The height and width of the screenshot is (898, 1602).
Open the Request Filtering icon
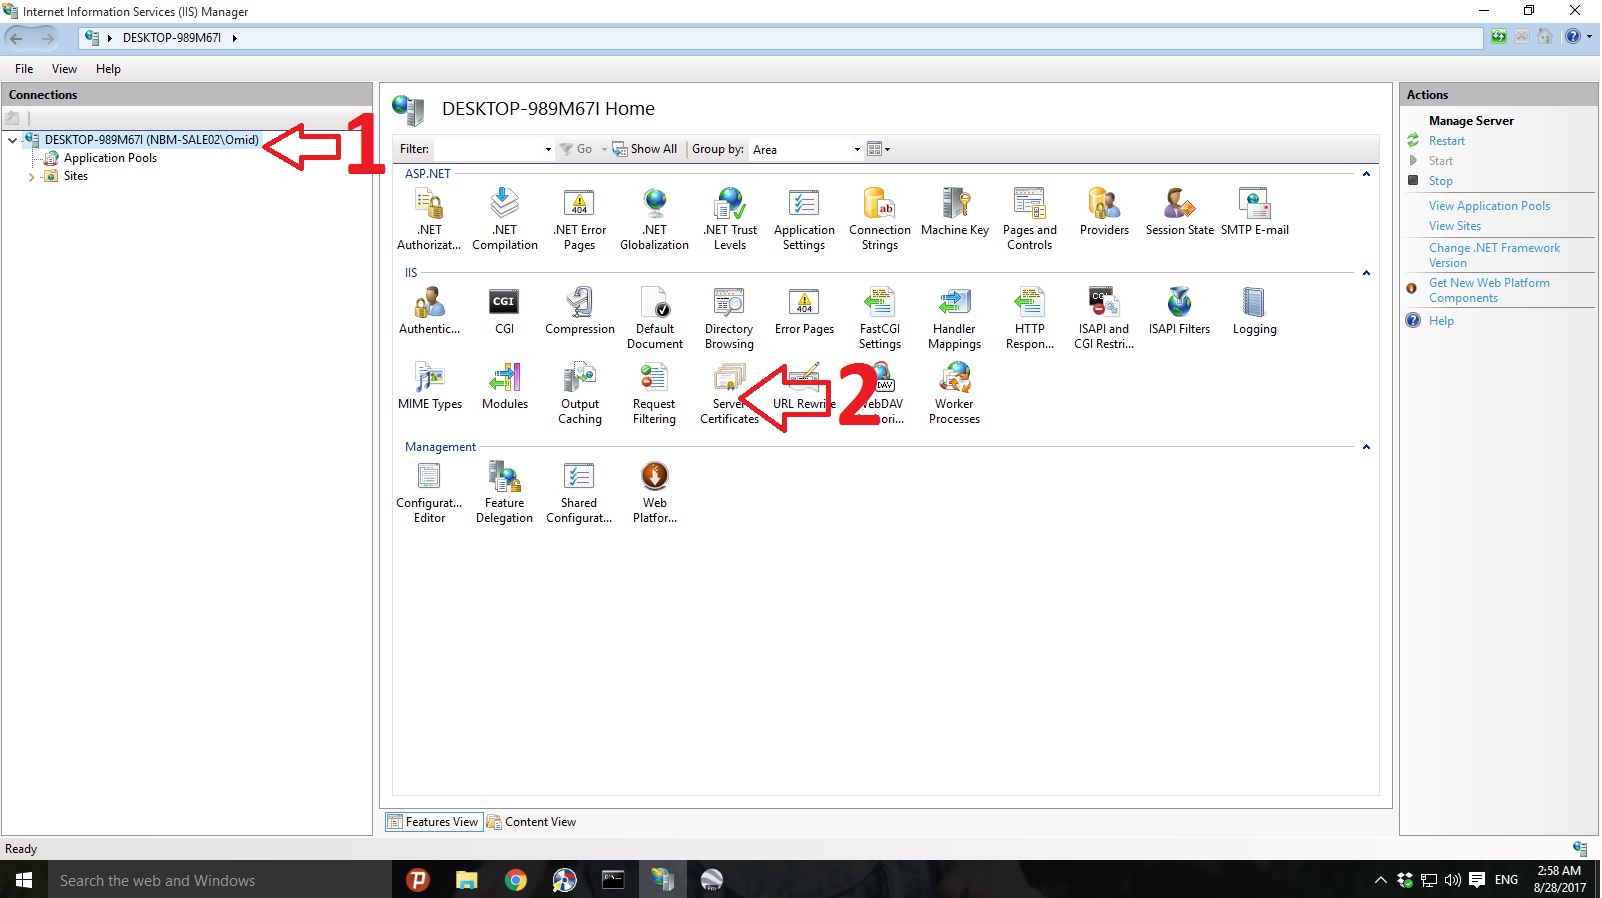click(654, 393)
